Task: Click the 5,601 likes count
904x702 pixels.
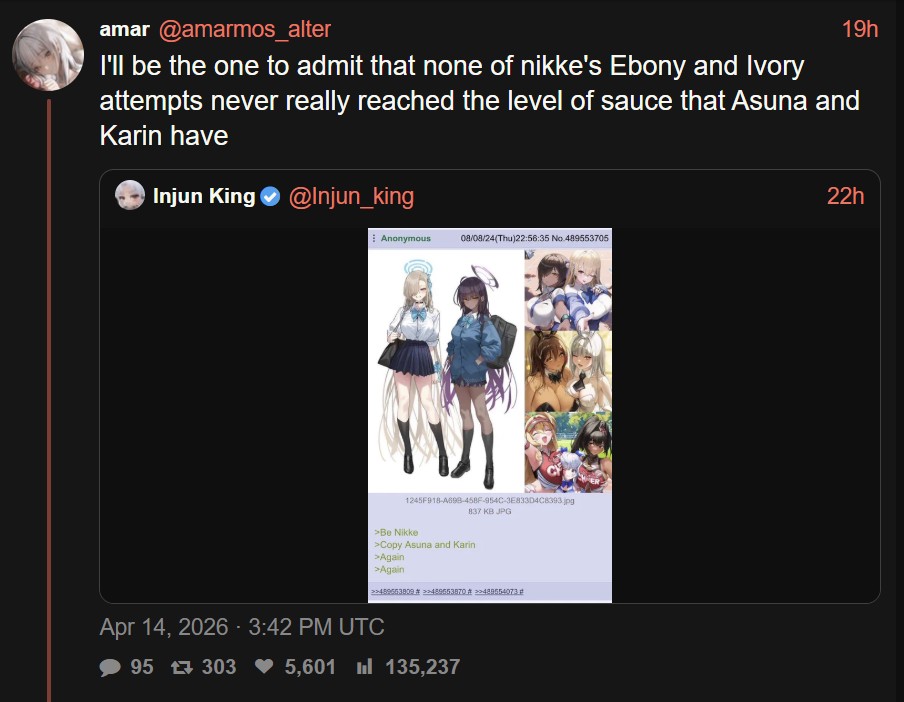Action: pyautogui.click(x=310, y=667)
